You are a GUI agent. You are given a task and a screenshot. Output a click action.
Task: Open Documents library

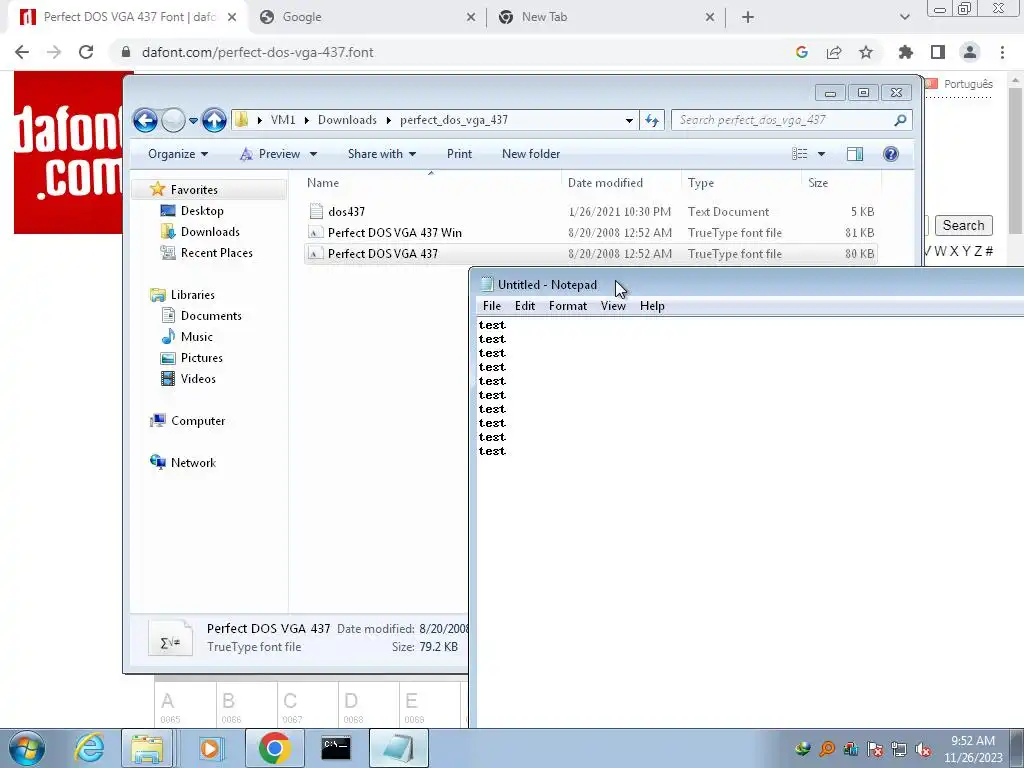pyautogui.click(x=211, y=316)
